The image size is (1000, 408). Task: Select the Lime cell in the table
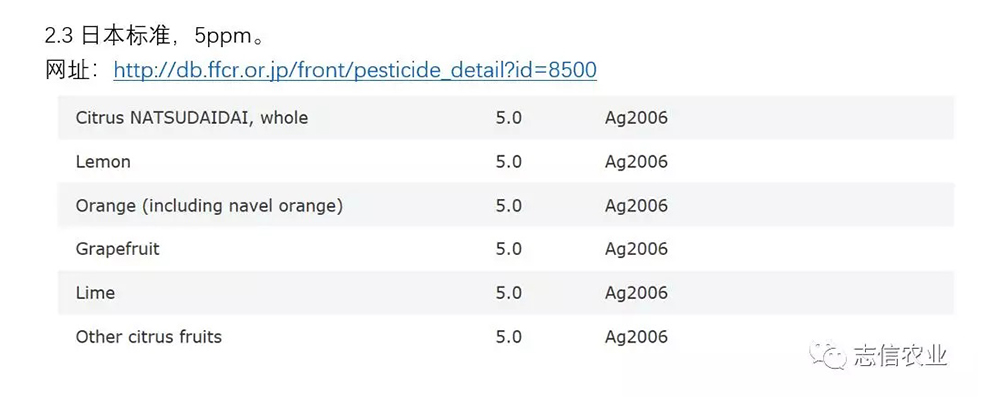[x=95, y=293]
